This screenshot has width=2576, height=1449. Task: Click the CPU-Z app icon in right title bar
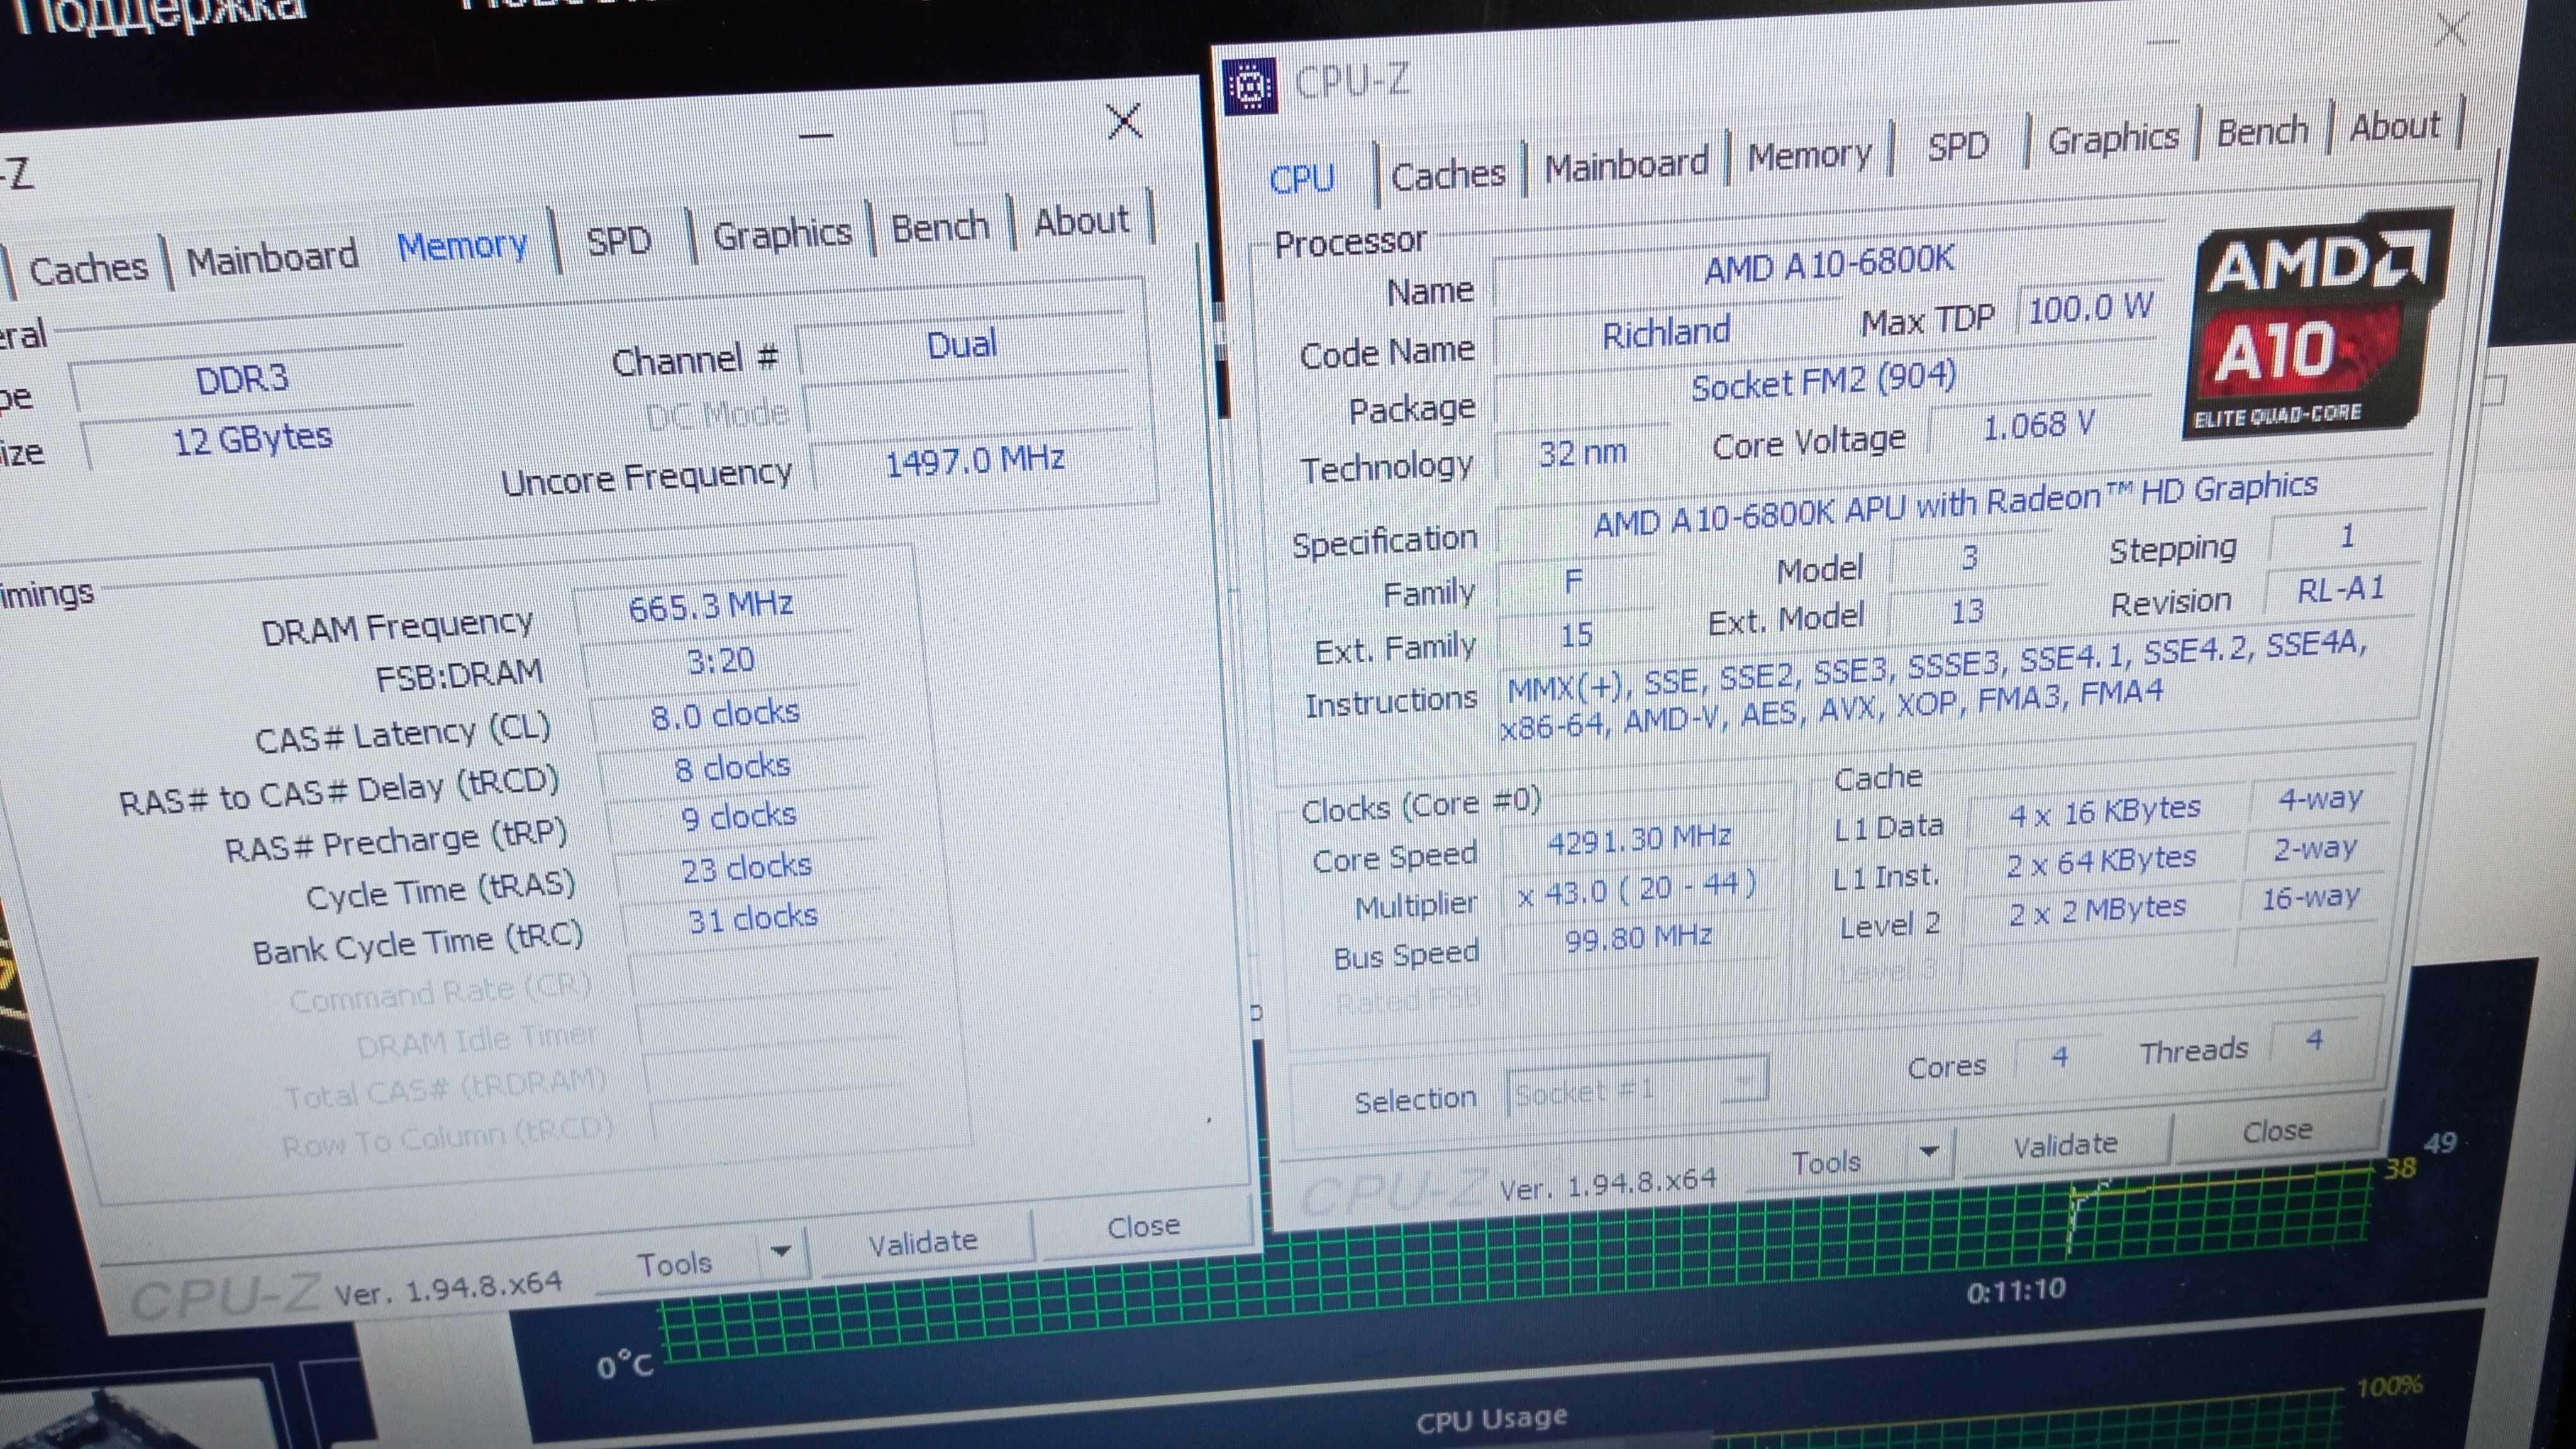(x=1249, y=86)
